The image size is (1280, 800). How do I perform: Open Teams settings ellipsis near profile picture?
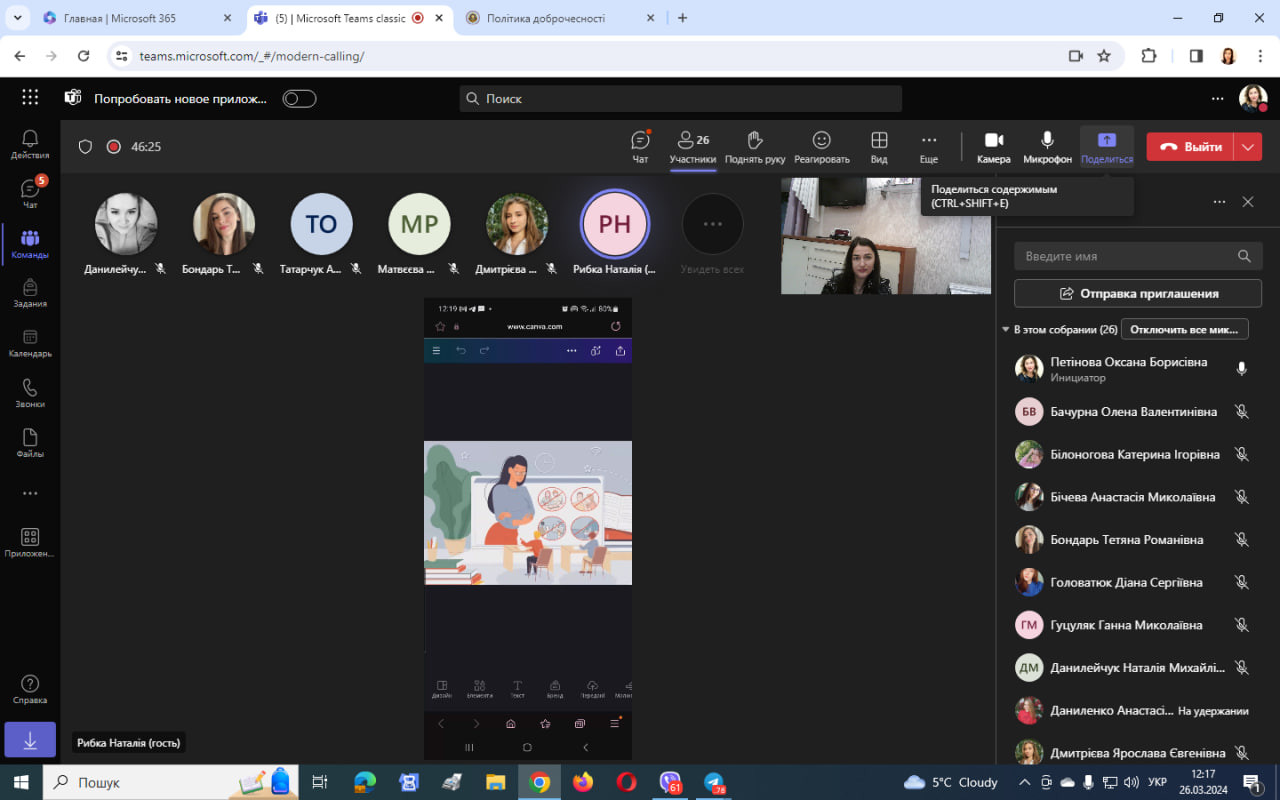[1217, 98]
